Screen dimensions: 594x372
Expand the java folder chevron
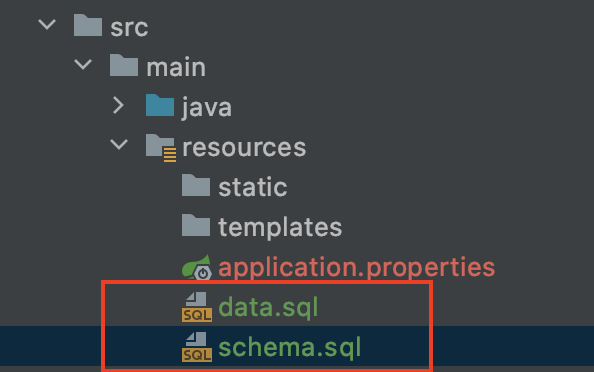tap(119, 105)
